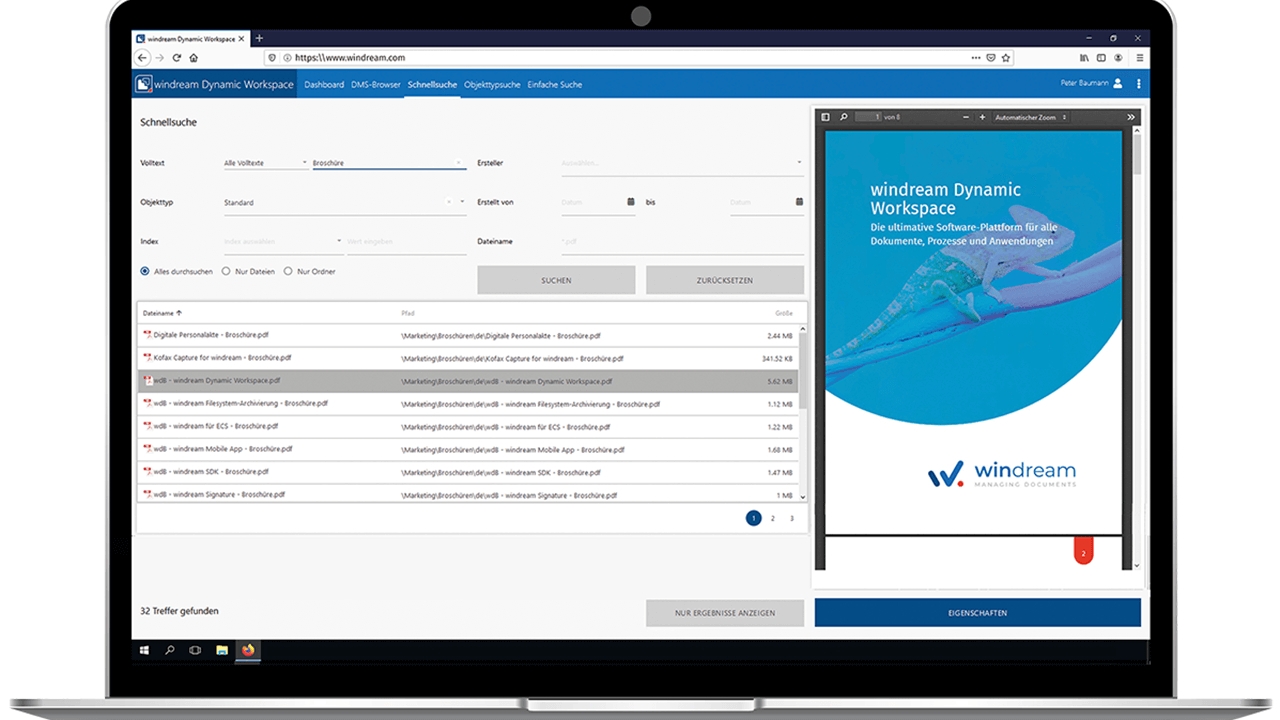Screen dimensions: 1280x720
Task: Select the Nur Dateien radio button
Action: click(226, 271)
